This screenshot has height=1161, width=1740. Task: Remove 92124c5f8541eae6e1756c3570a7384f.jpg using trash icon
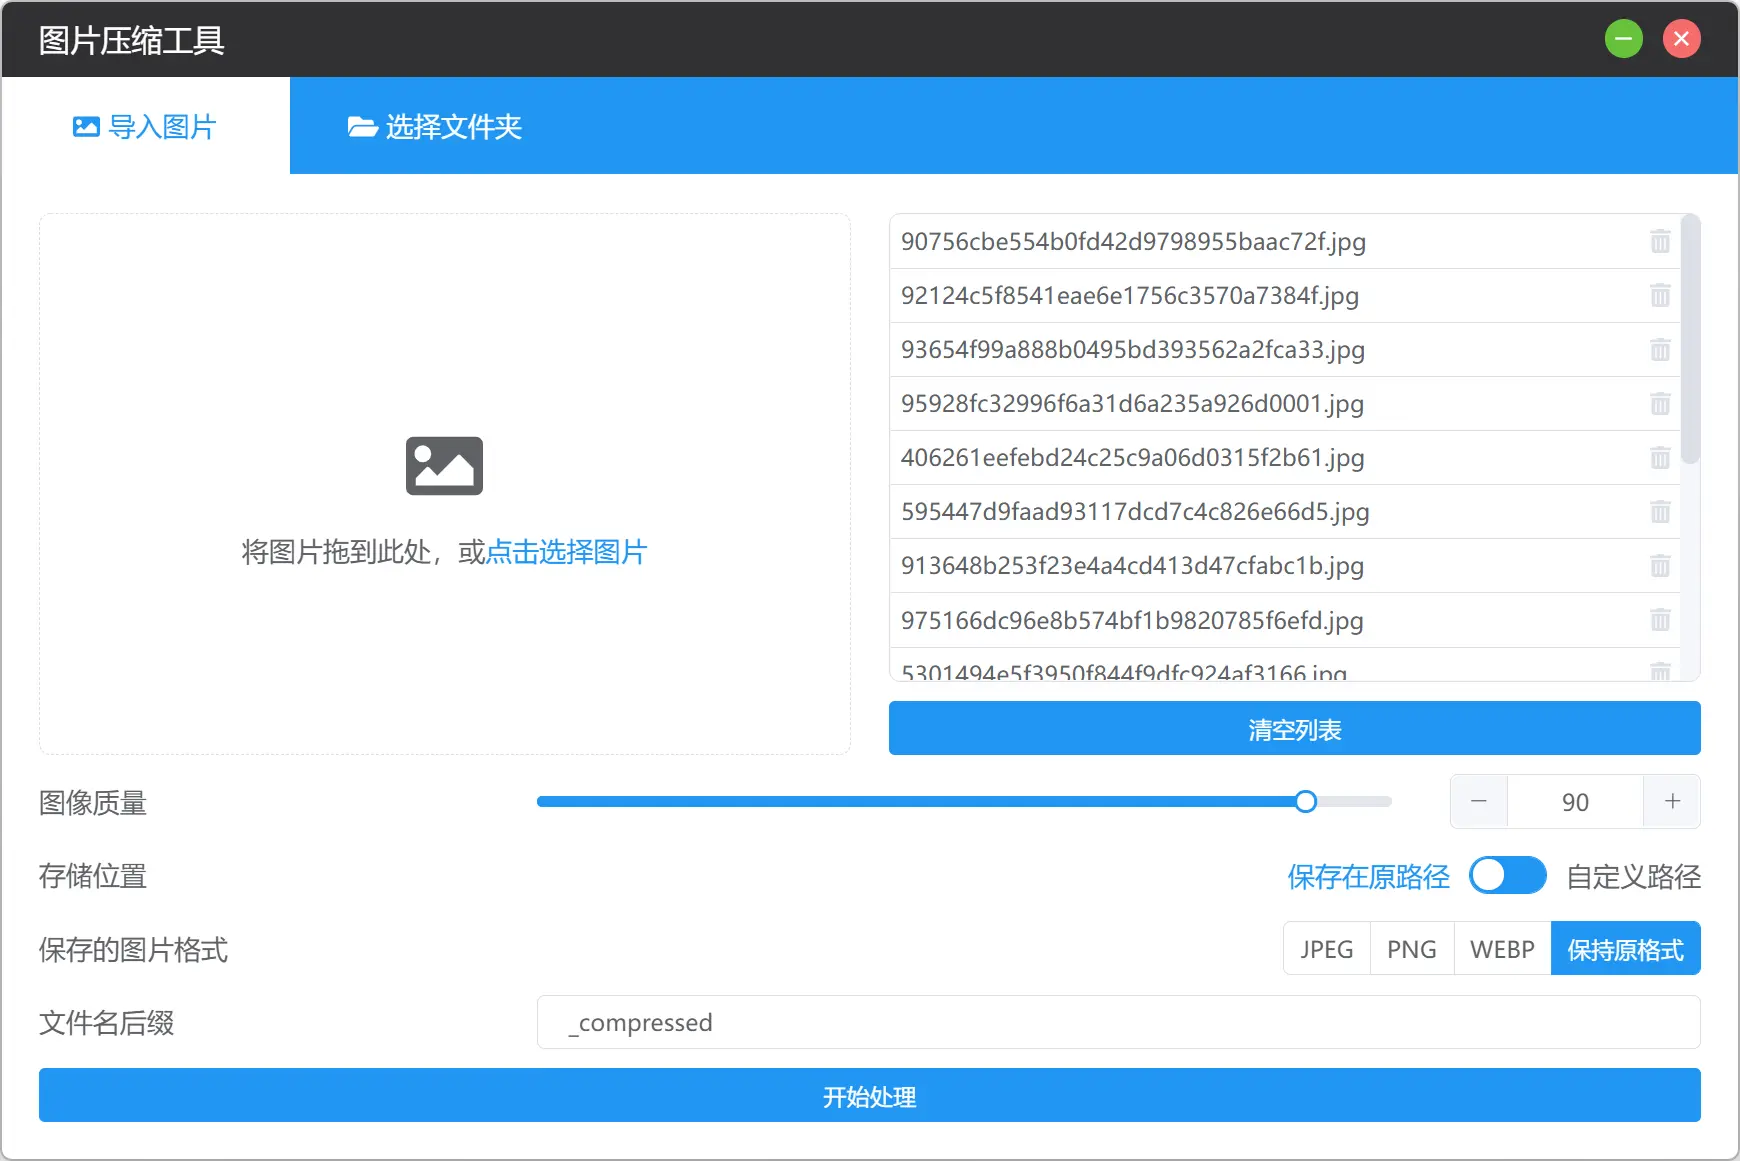pyautogui.click(x=1661, y=295)
